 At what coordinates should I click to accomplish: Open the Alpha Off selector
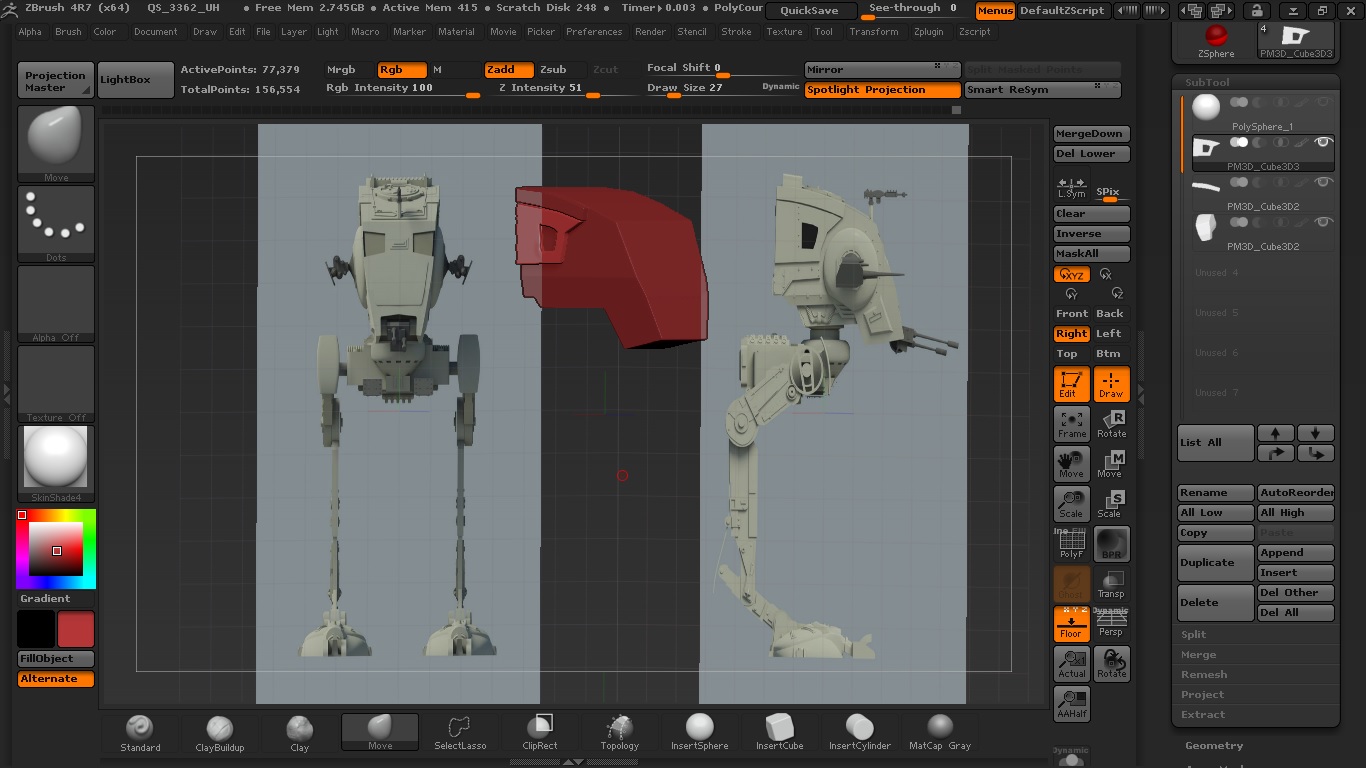pos(56,304)
